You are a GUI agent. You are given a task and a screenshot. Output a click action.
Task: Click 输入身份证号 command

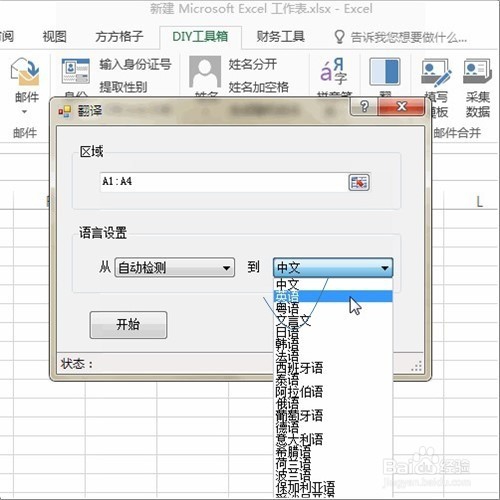pyautogui.click(x=135, y=64)
